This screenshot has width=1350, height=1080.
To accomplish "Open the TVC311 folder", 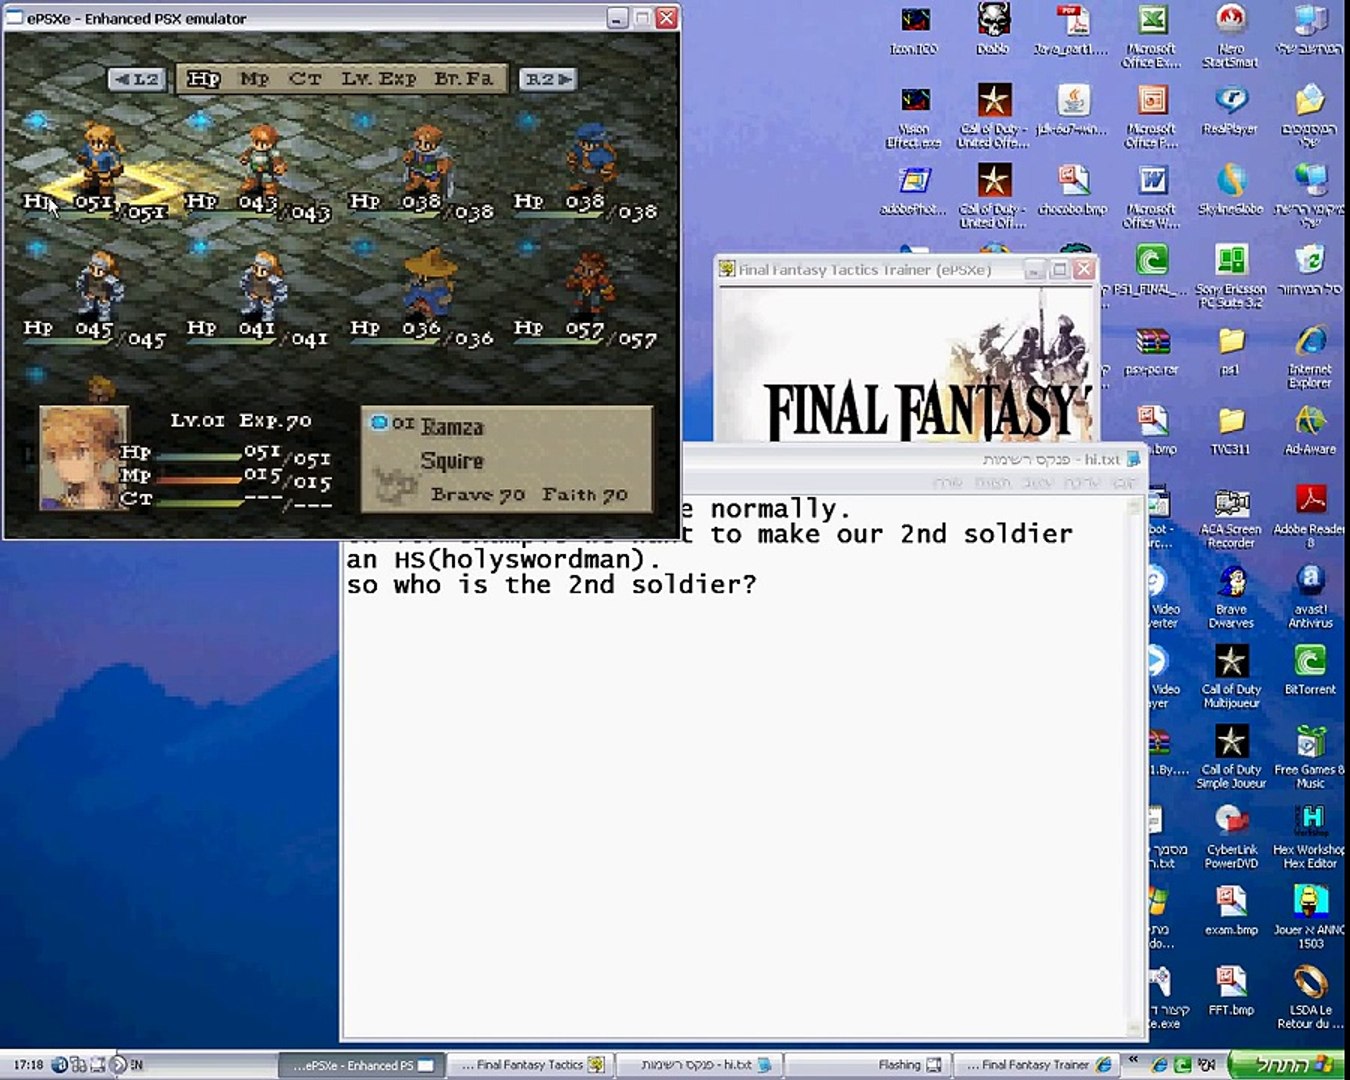I will tap(1231, 429).
